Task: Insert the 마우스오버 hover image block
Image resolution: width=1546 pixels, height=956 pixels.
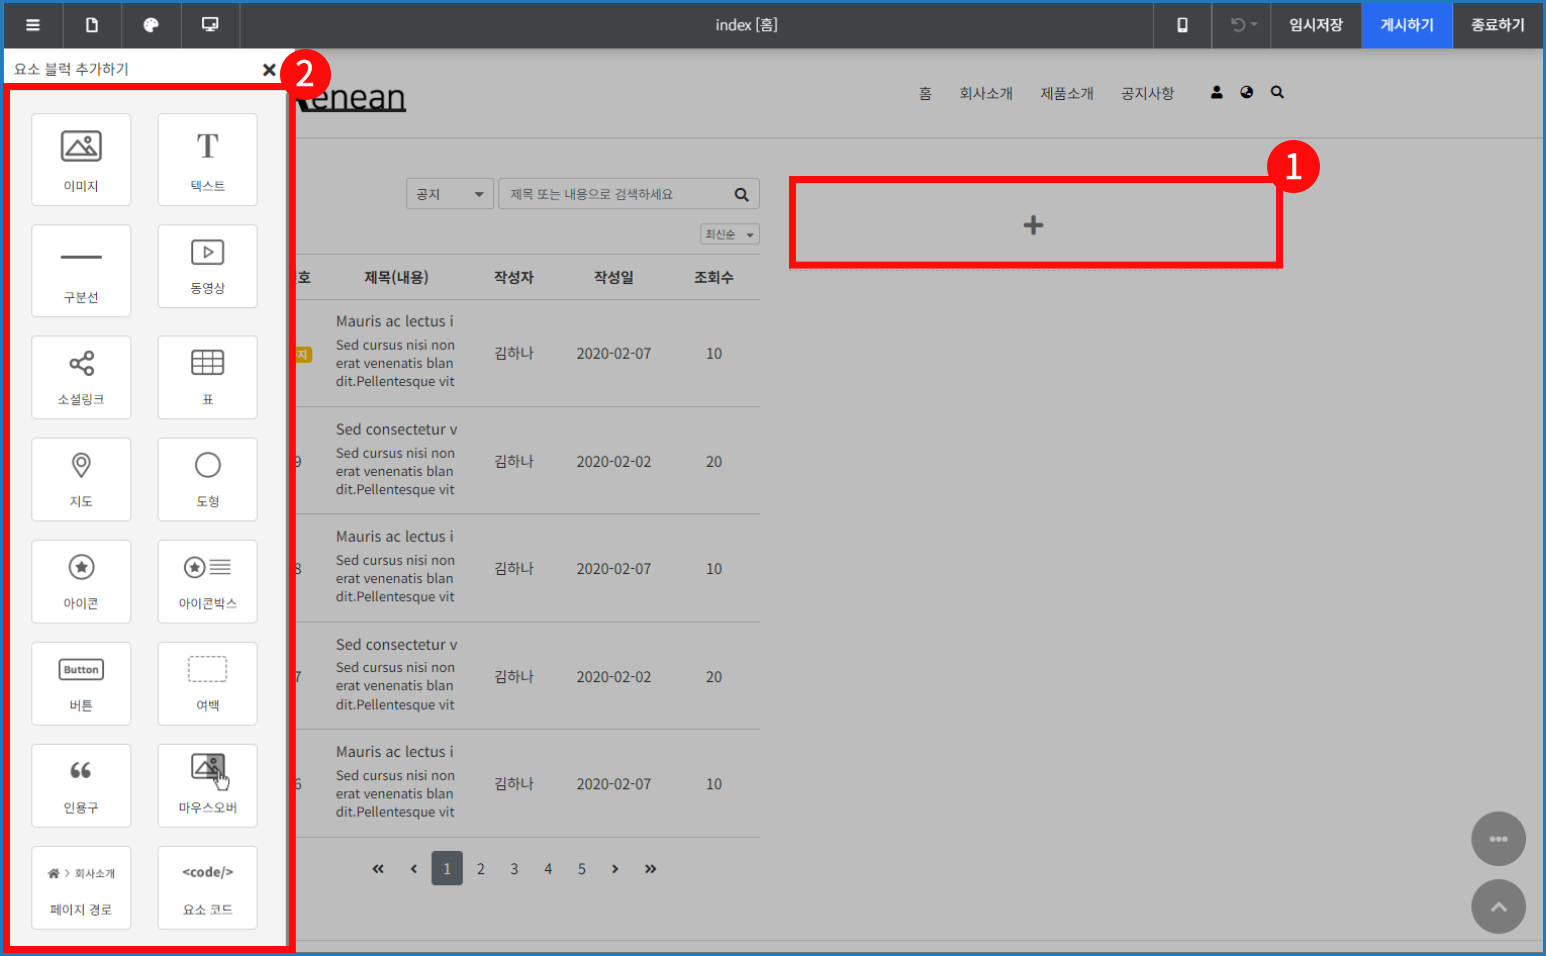Action: click(x=207, y=785)
